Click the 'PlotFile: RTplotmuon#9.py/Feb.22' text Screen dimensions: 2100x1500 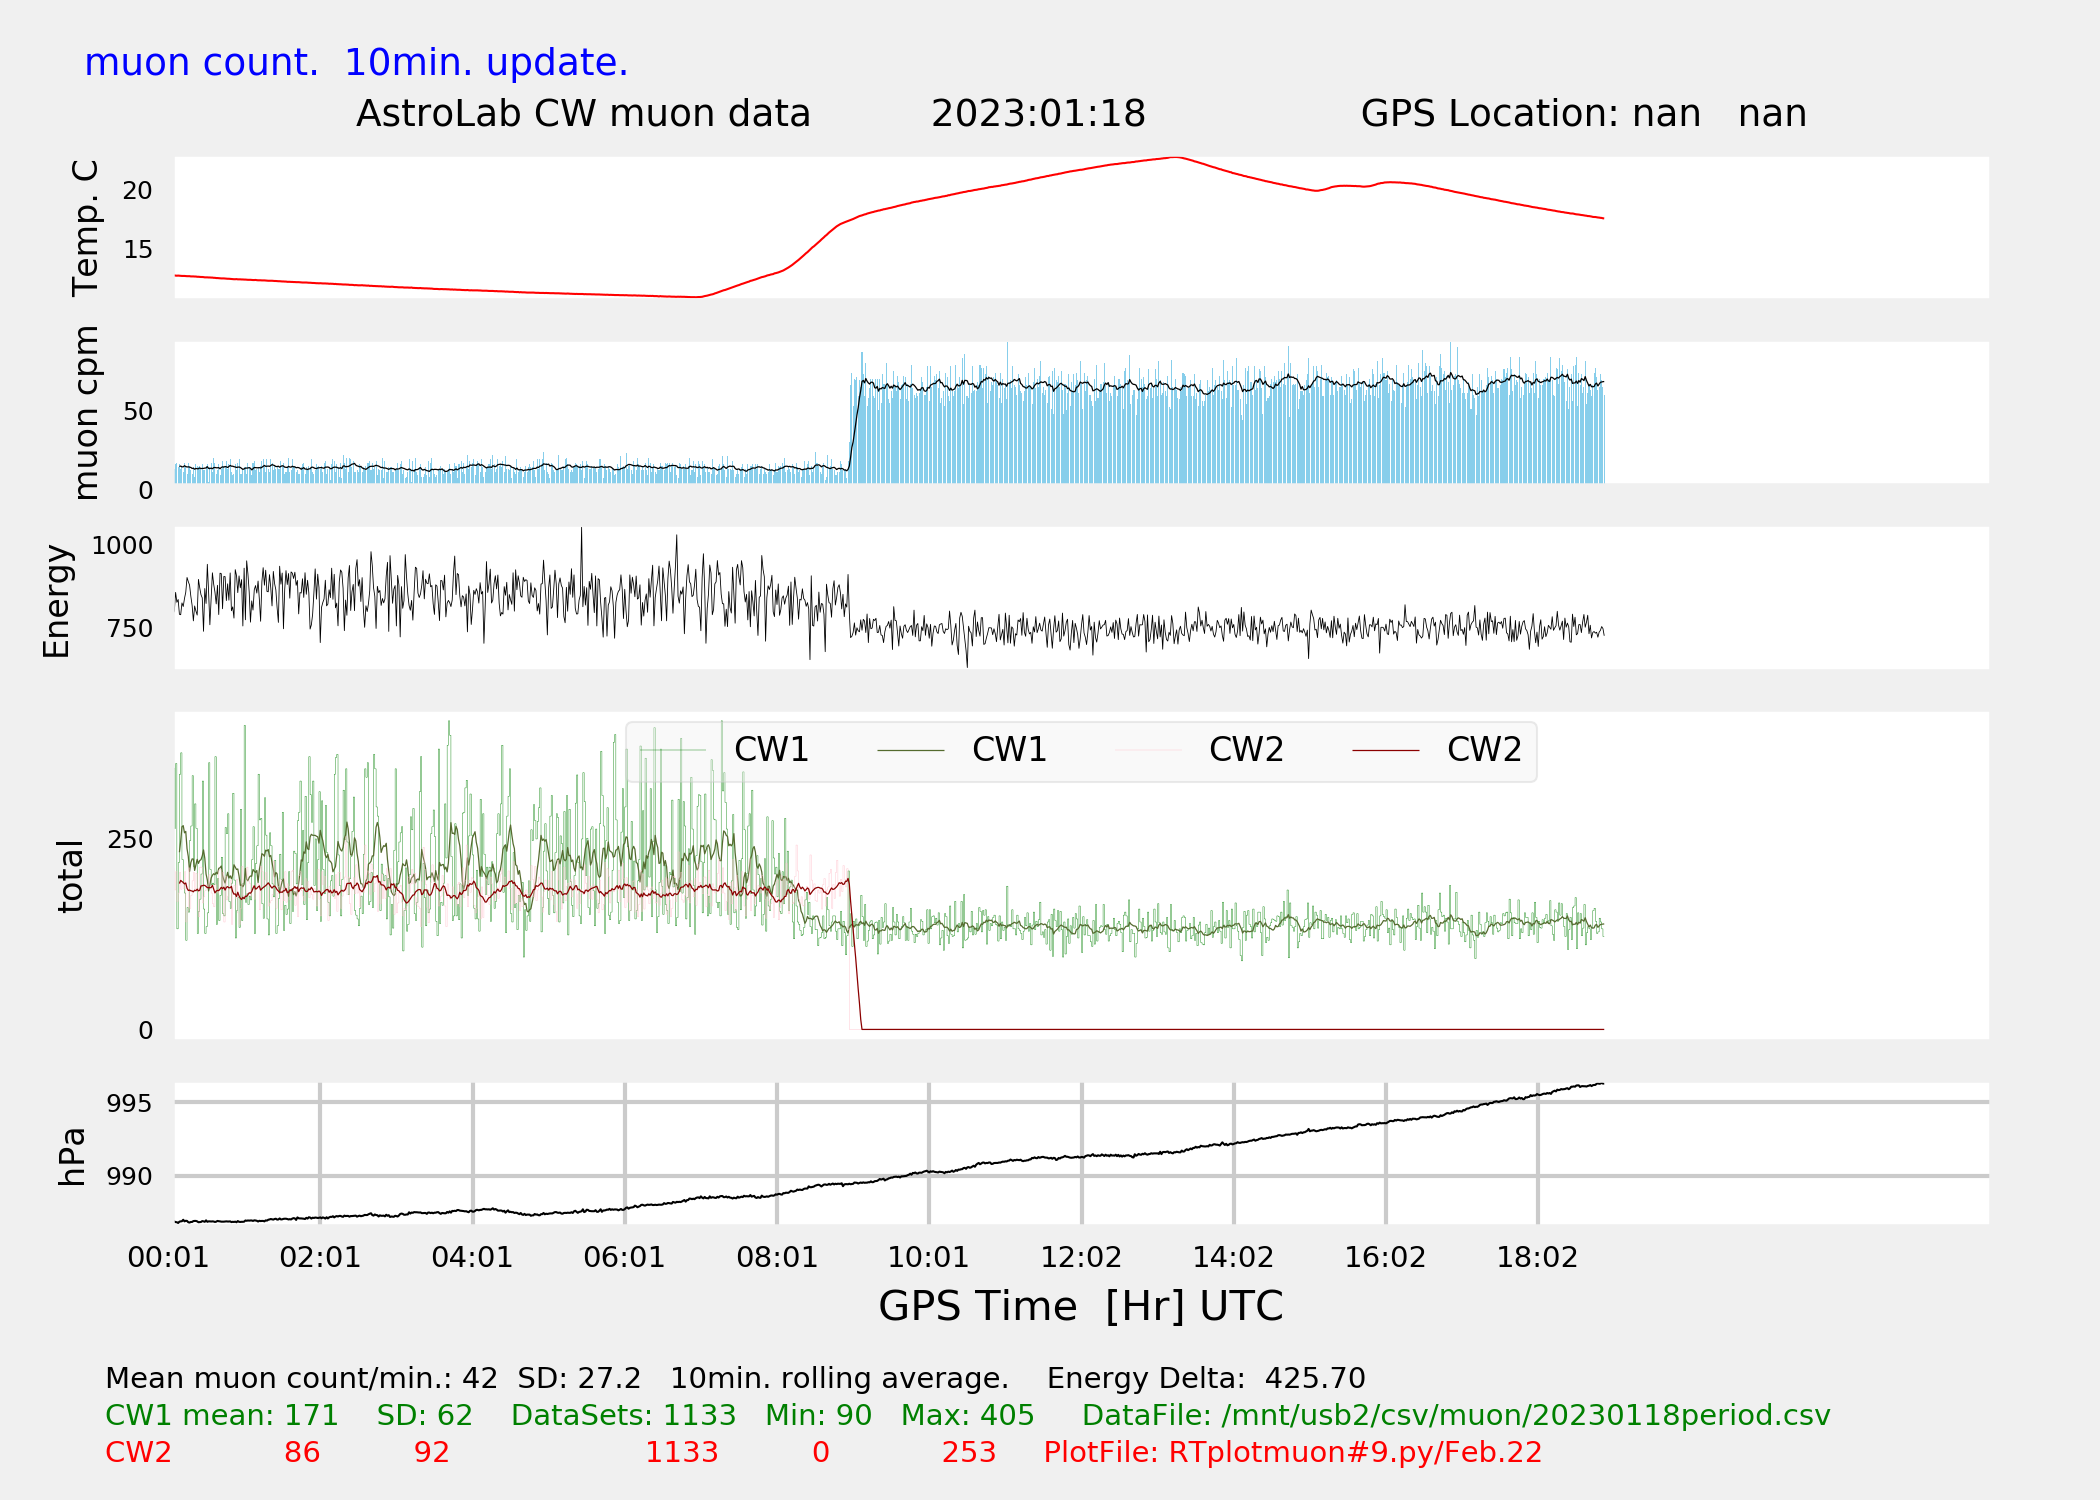pos(1292,1453)
